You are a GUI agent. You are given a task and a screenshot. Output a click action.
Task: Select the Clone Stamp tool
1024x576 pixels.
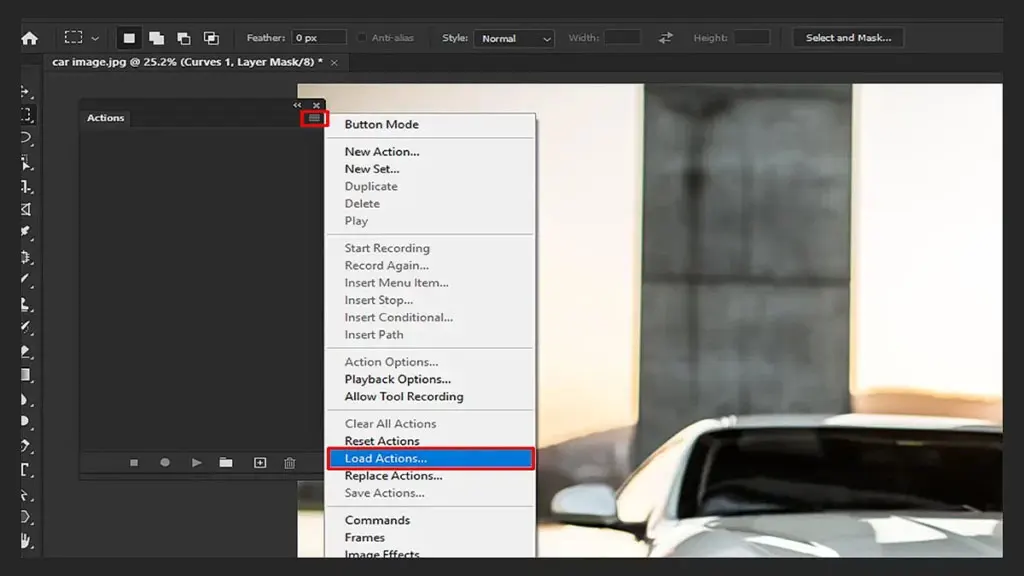click(26, 304)
